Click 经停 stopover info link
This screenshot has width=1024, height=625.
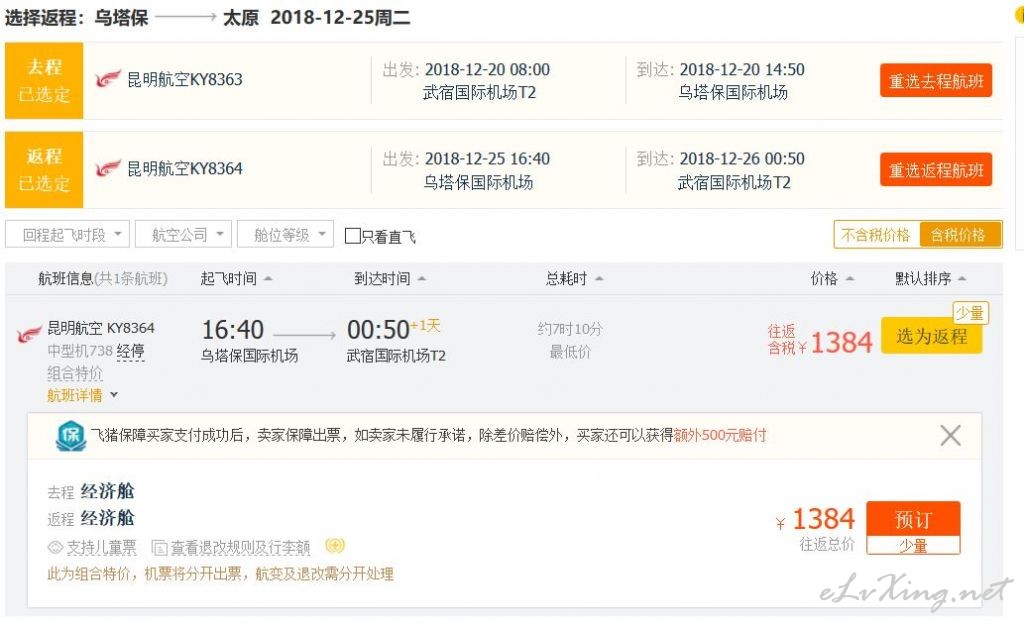pos(131,351)
